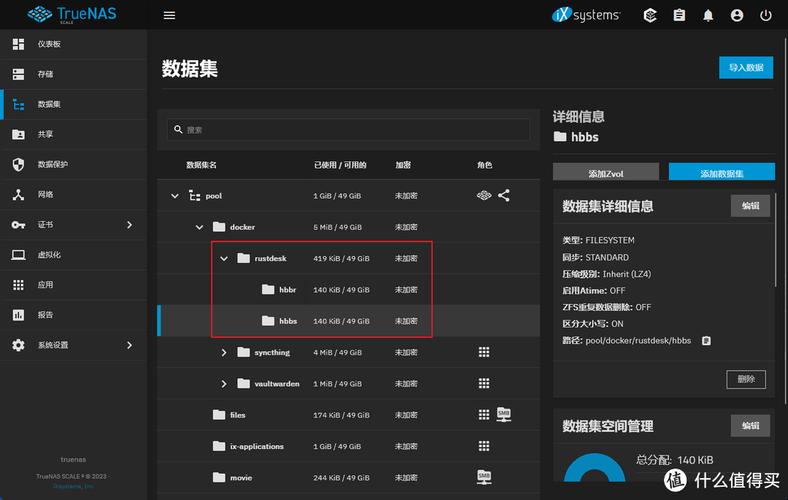Click 编辑 in 数据集空间管理 card
The width and height of the screenshot is (788, 500).
750,426
